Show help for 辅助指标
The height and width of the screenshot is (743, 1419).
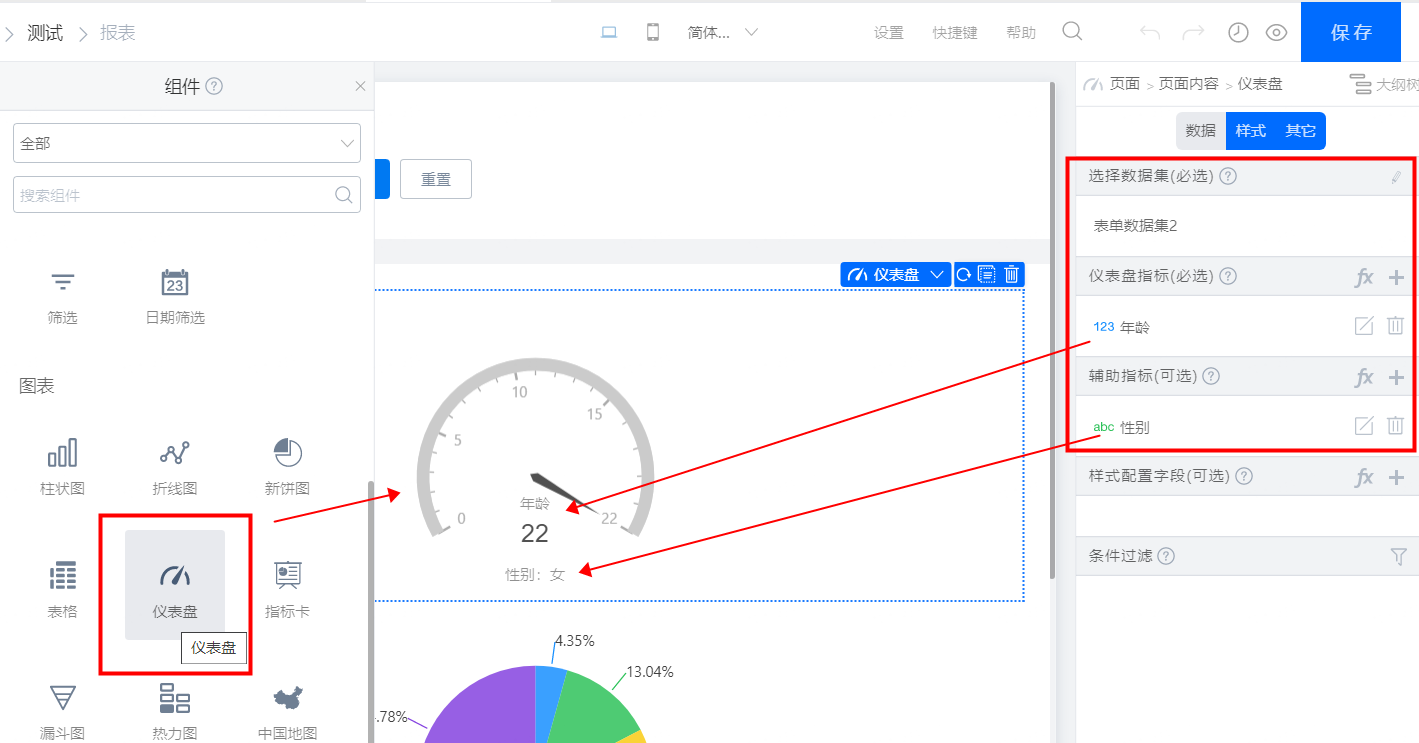[x=1211, y=376]
